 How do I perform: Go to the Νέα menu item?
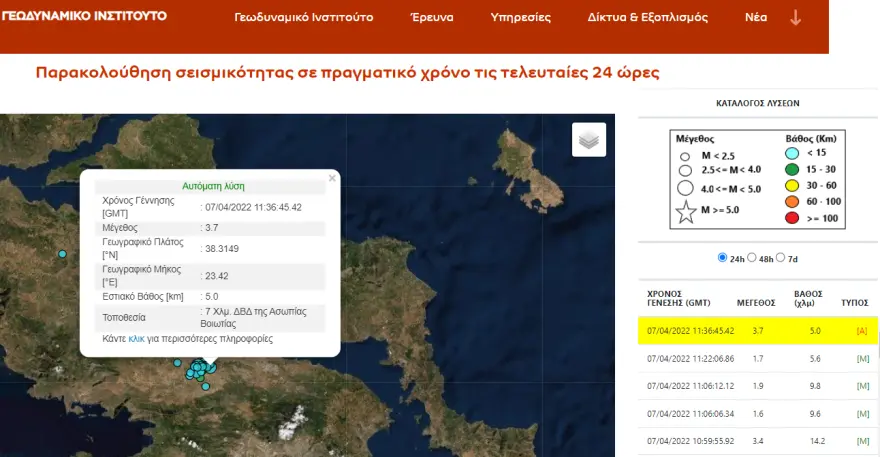click(756, 18)
